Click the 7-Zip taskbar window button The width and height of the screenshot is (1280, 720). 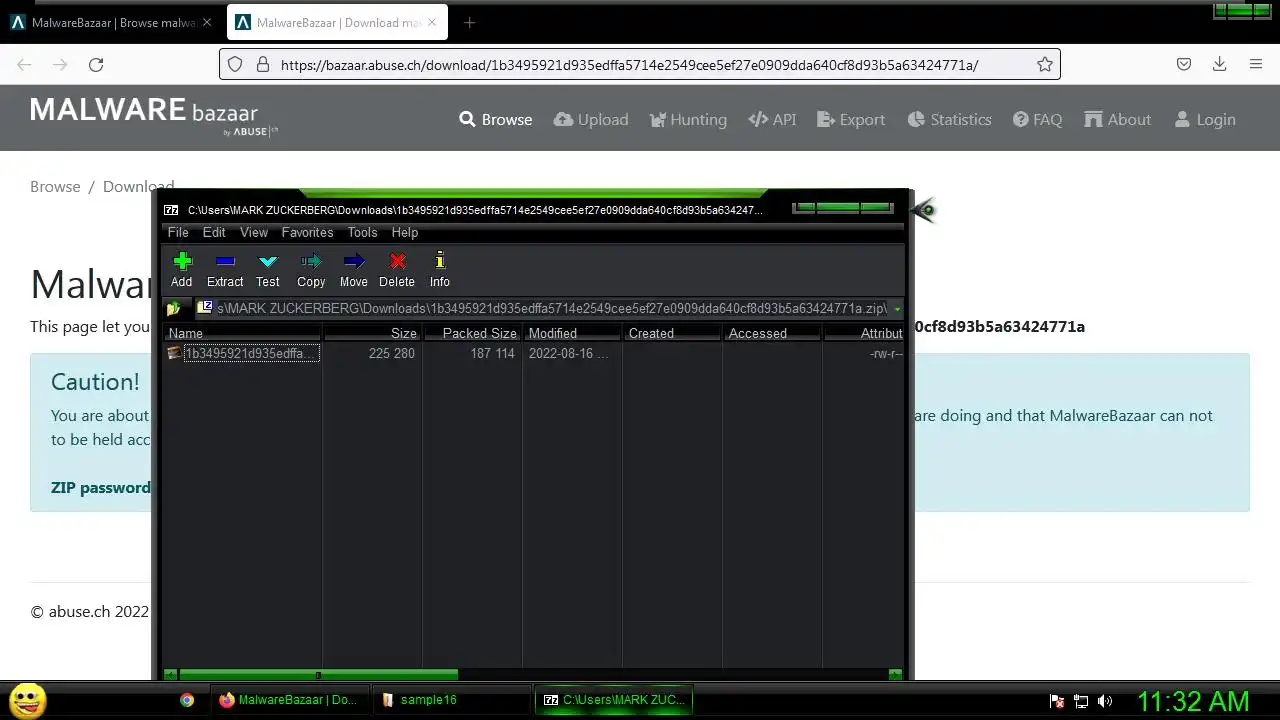click(613, 700)
